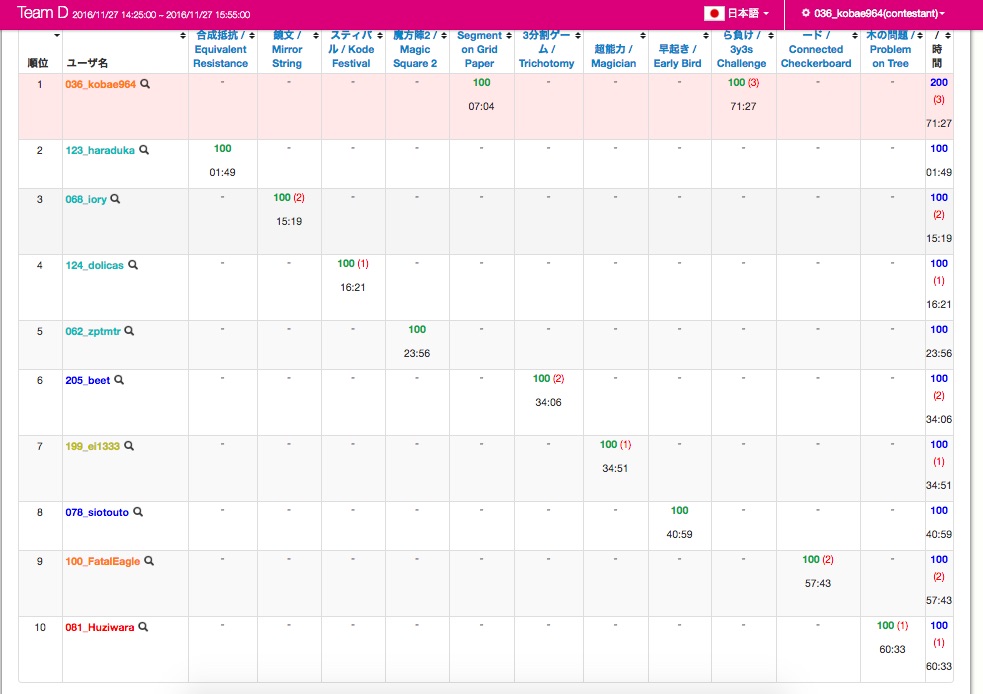
Task: Sort by 3y3s Challenge column arrows
Action: pos(771,36)
